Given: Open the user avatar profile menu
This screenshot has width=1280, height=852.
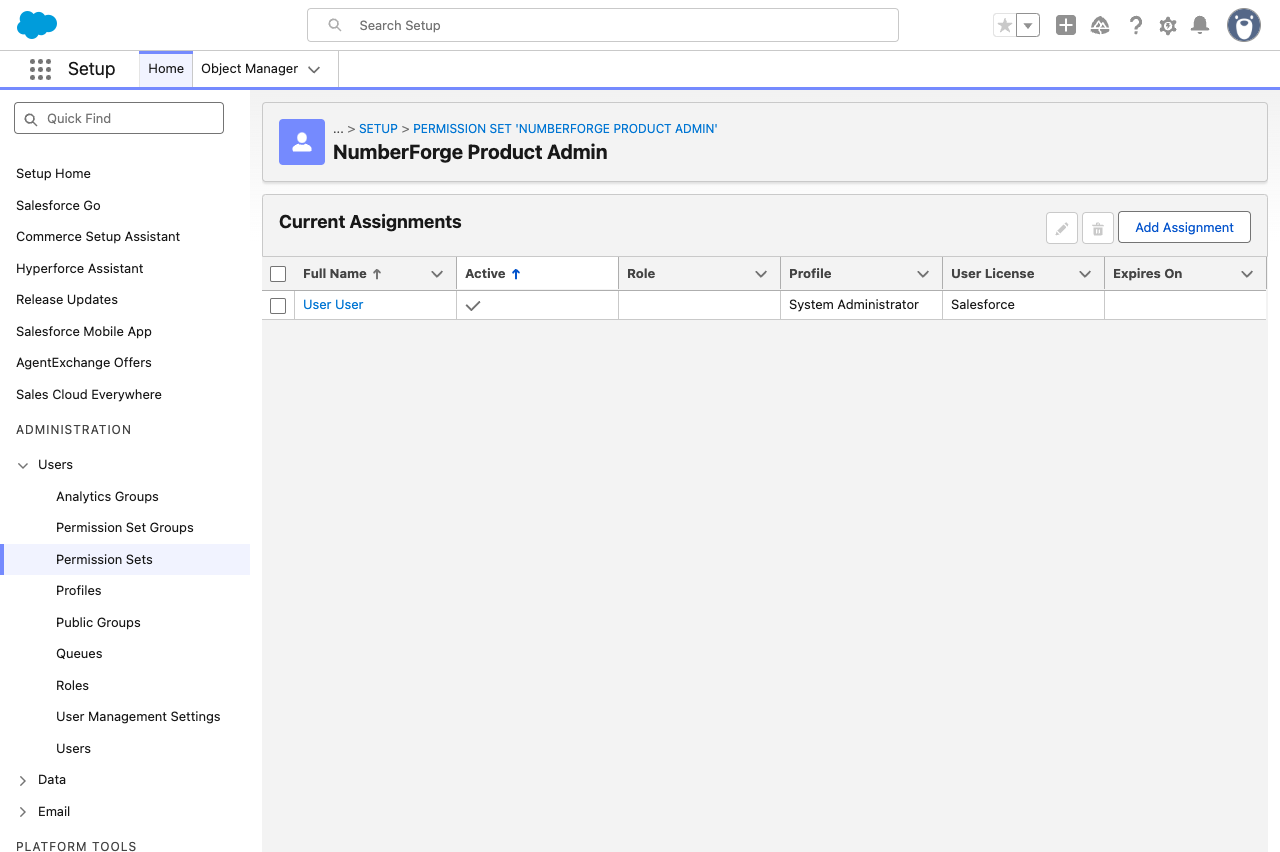Looking at the screenshot, I should [x=1244, y=25].
